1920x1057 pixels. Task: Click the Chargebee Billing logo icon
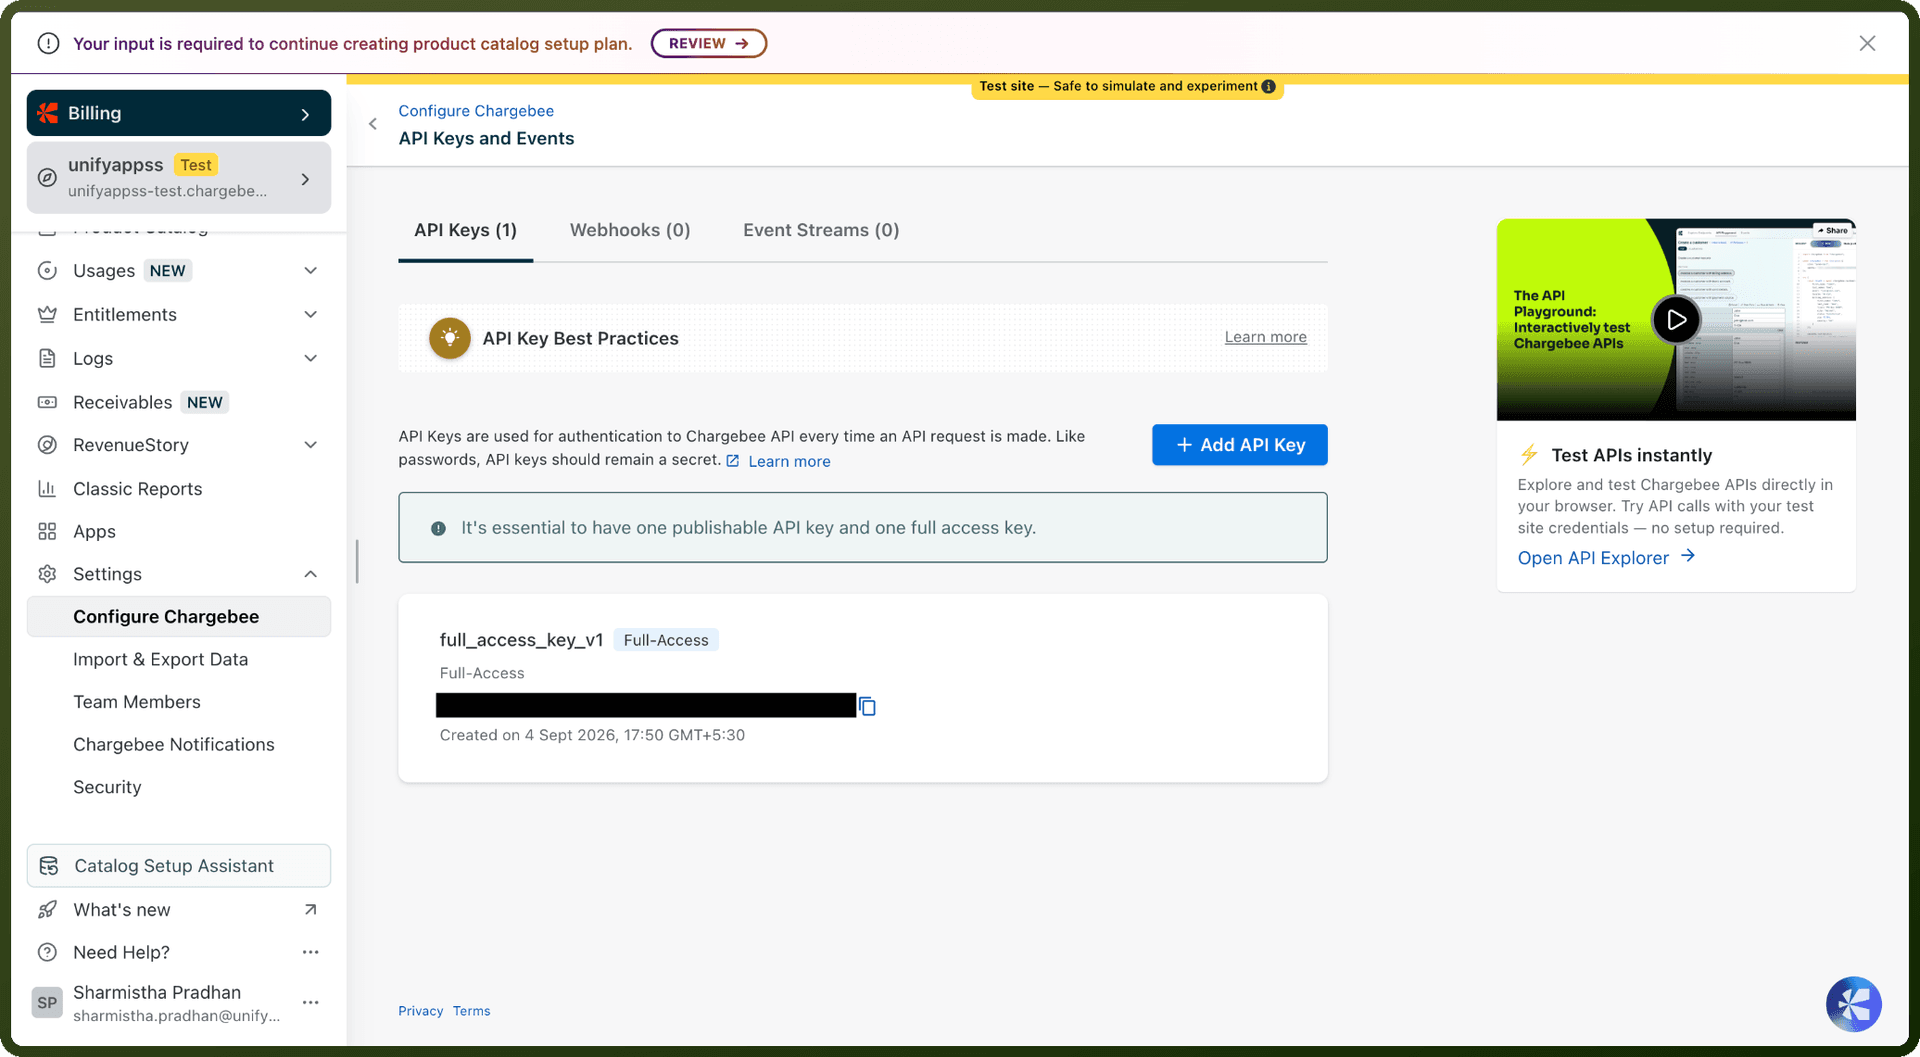(48, 113)
